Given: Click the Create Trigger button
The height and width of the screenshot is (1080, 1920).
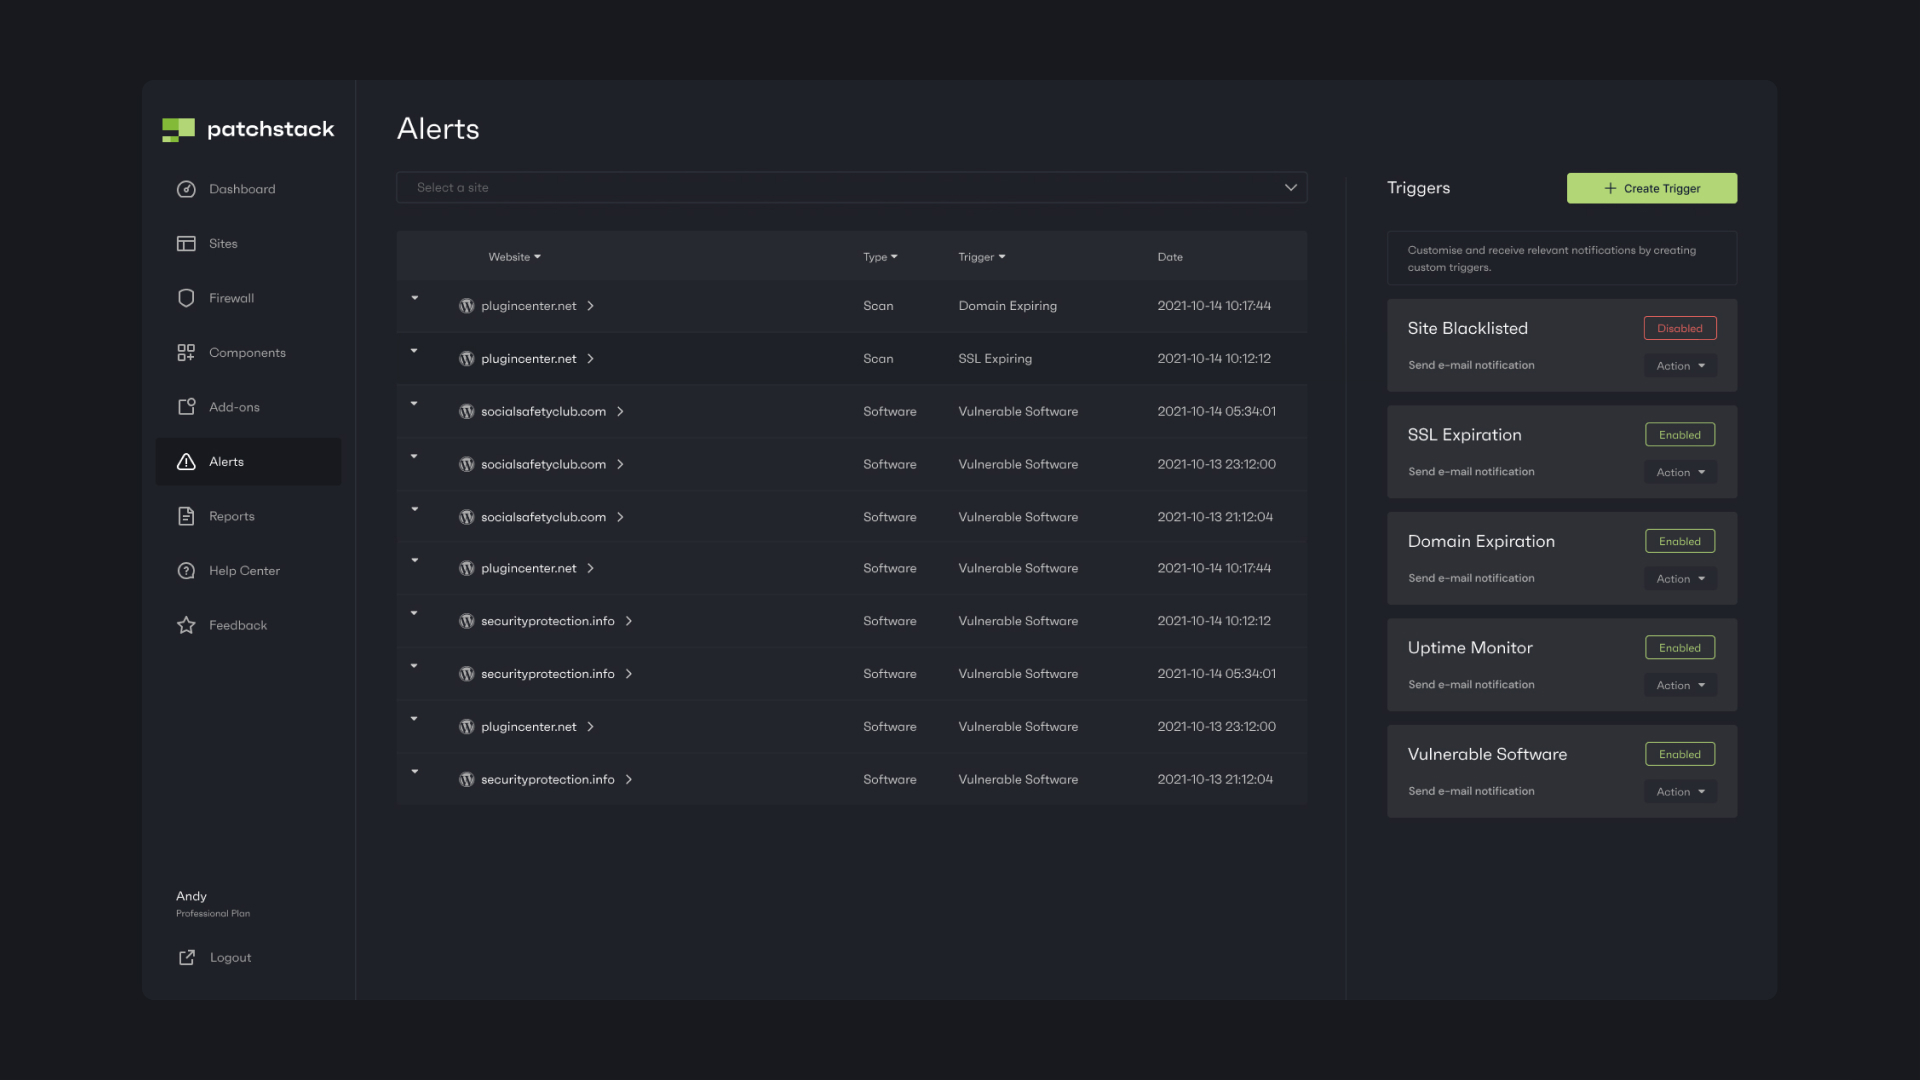Looking at the screenshot, I should pyautogui.click(x=1651, y=188).
